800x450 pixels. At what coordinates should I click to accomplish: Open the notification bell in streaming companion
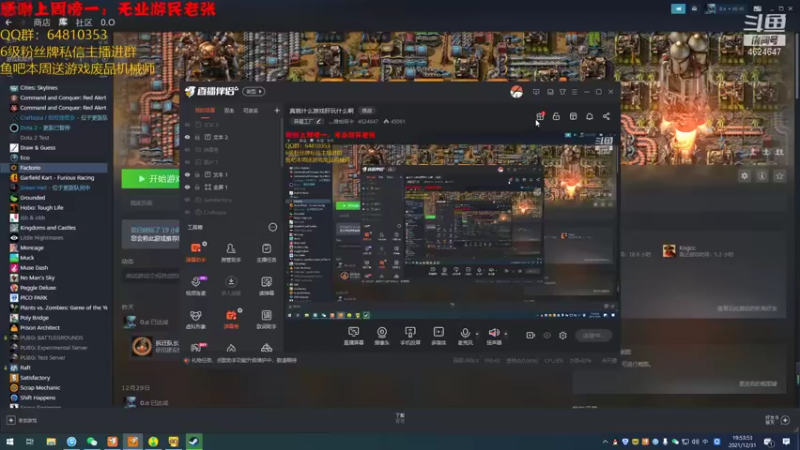(x=589, y=116)
